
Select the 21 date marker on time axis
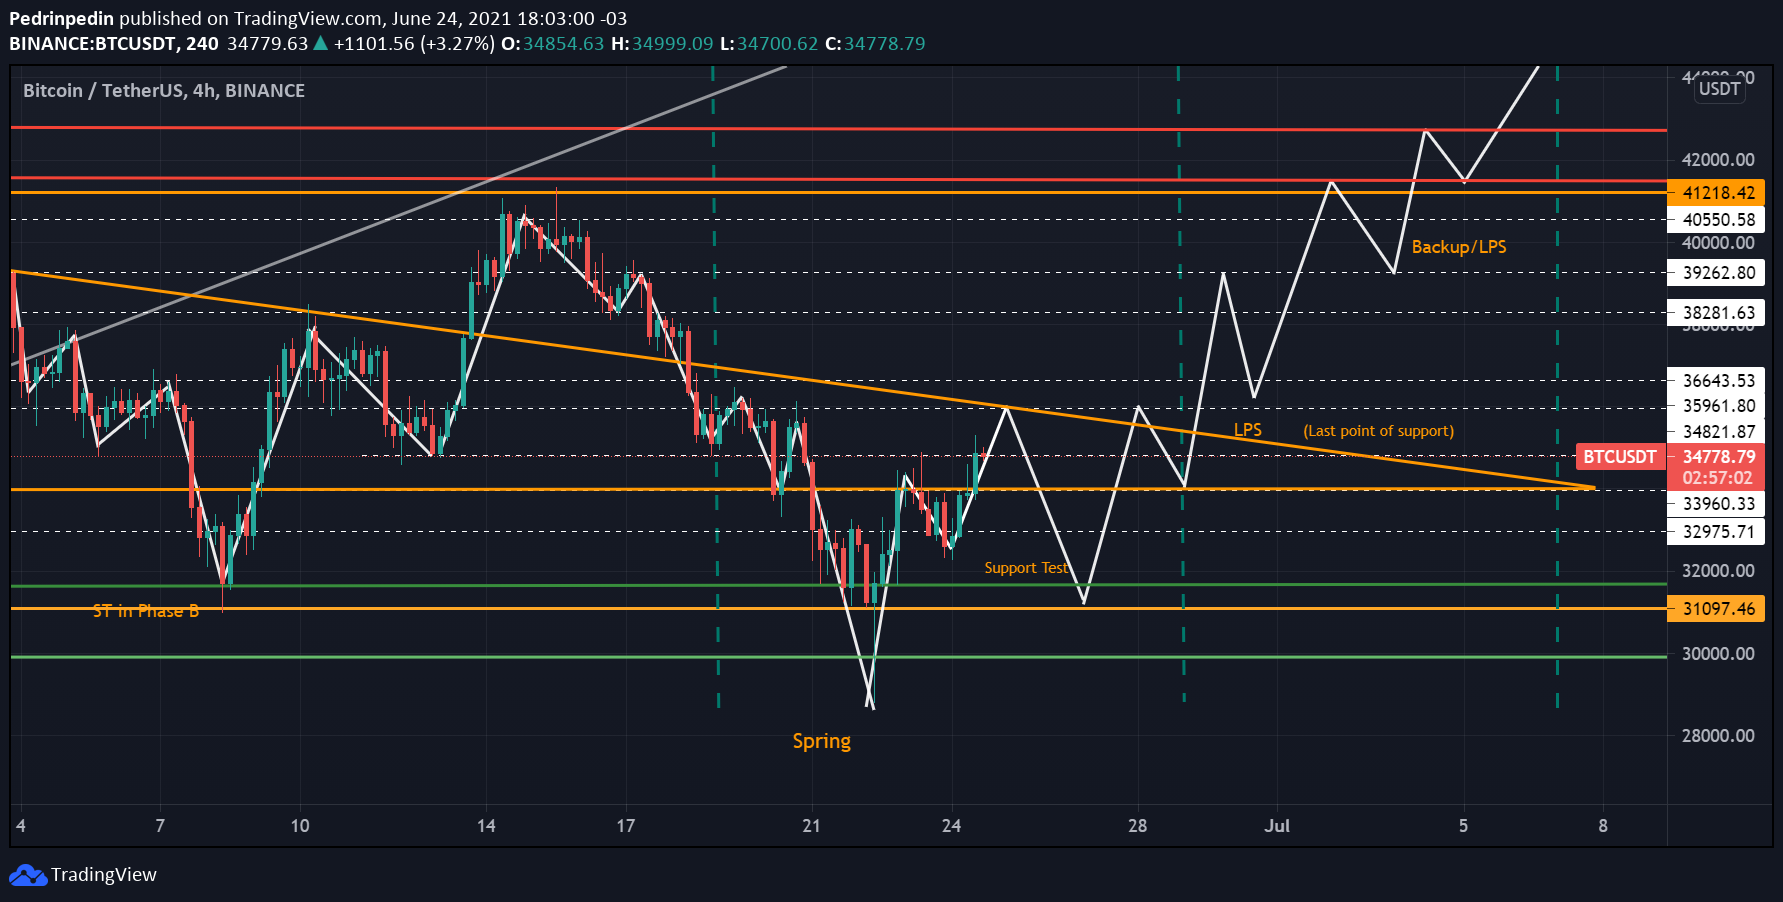click(x=811, y=826)
